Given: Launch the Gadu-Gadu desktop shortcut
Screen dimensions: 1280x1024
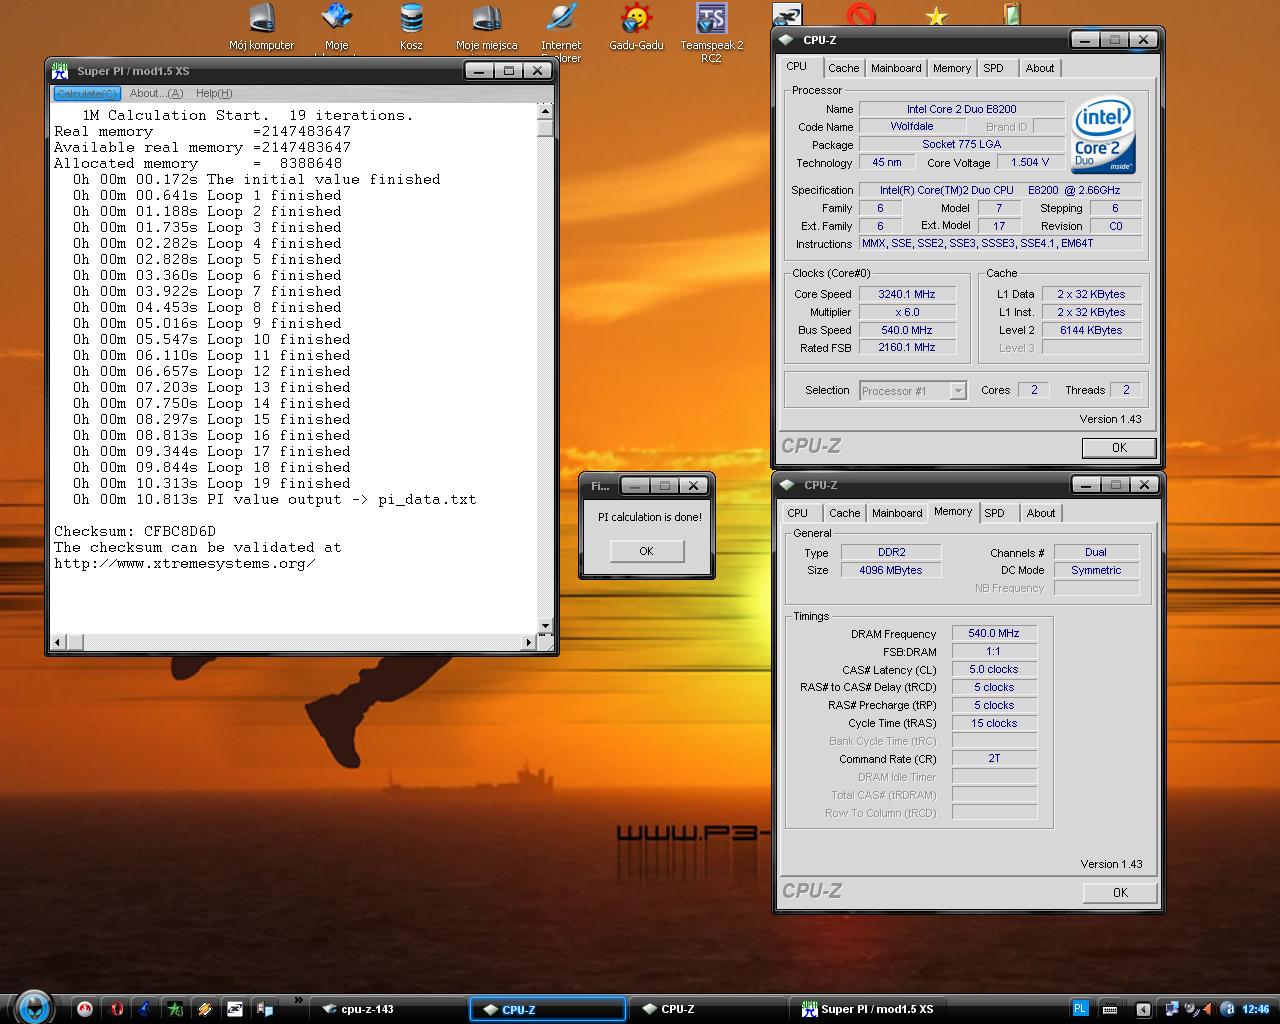Looking at the screenshot, I should [636, 27].
